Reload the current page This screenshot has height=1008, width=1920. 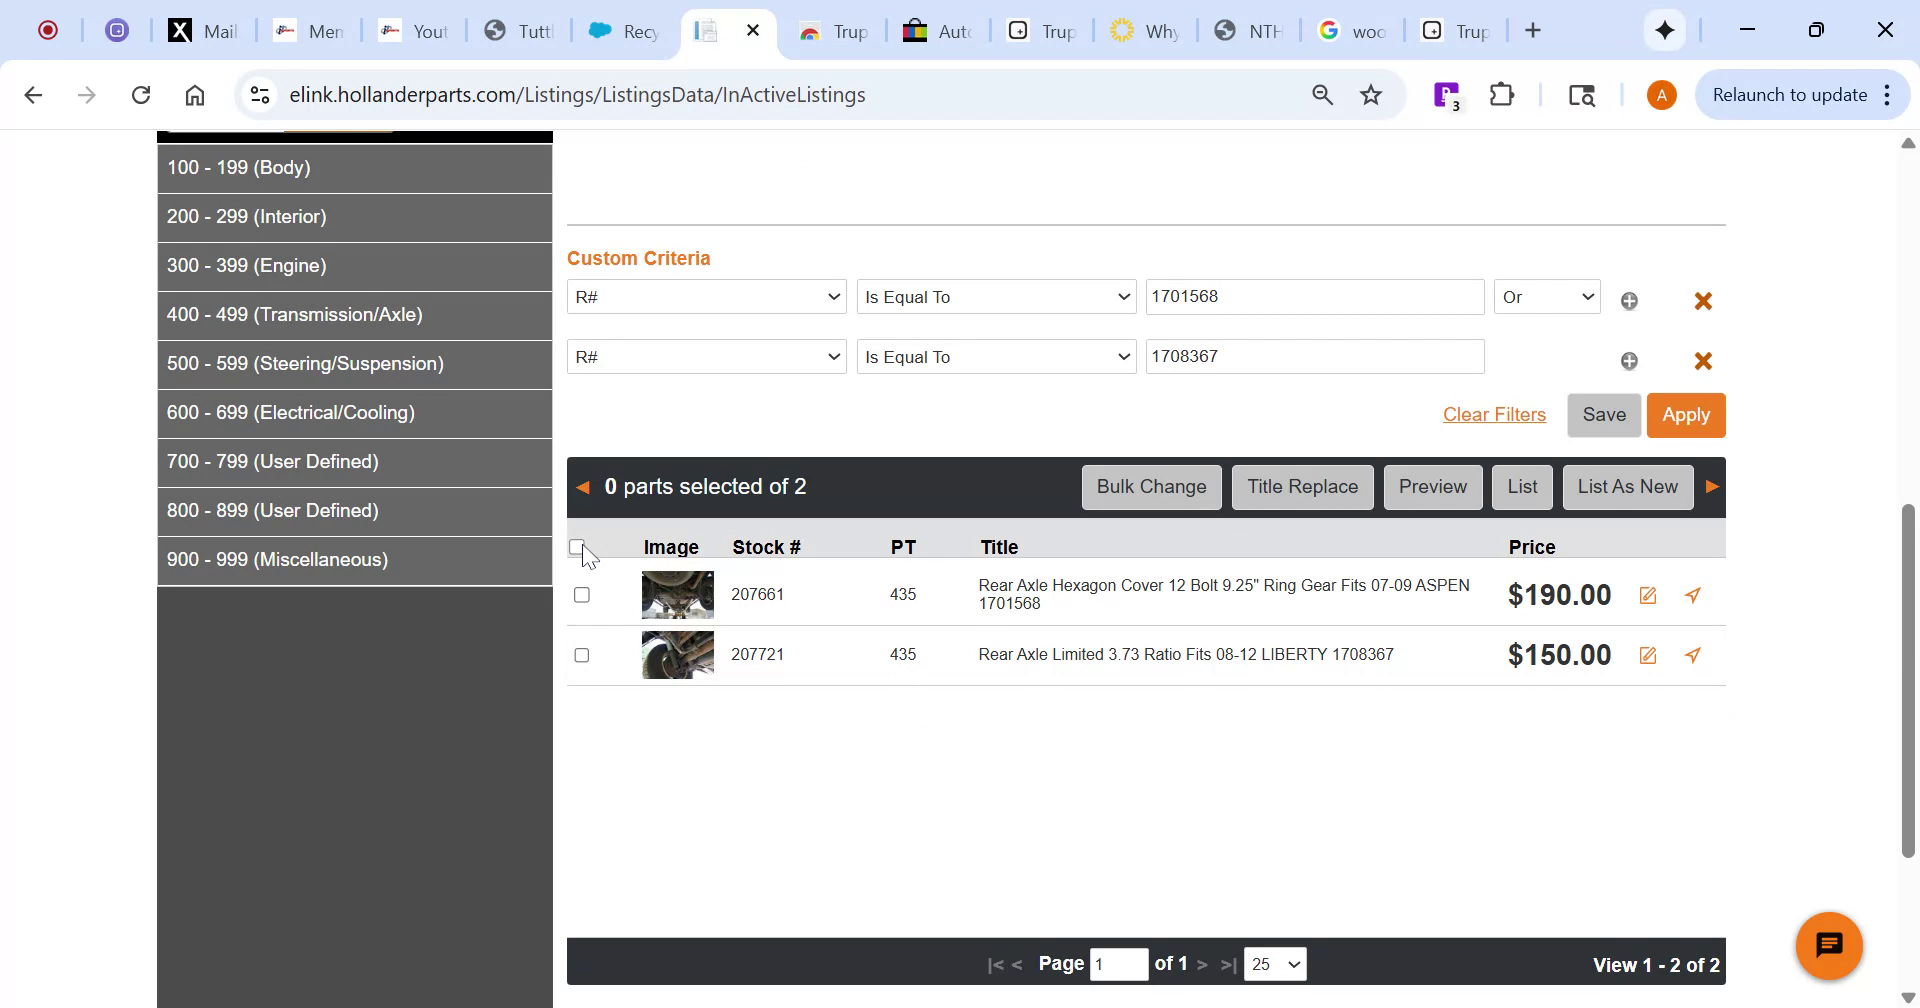point(141,94)
